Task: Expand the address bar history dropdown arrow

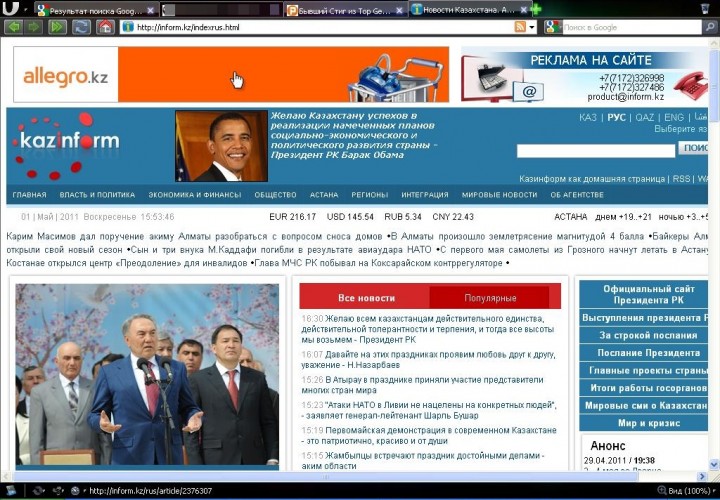Action: (532, 27)
